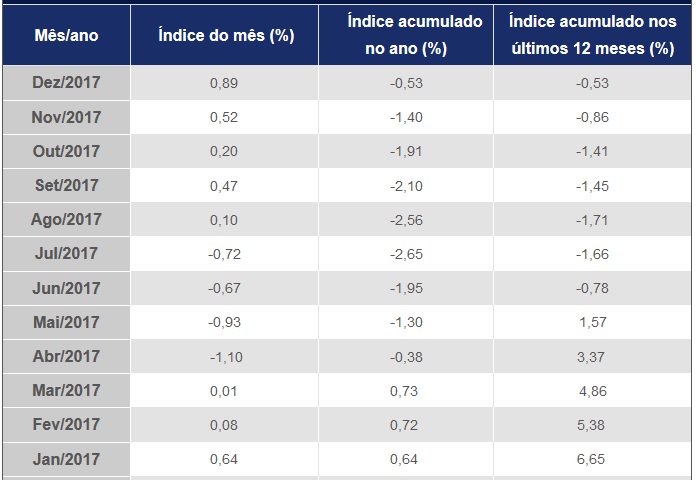Select the -2,65 accumulated year value
The image size is (696, 480).
click(x=406, y=254)
